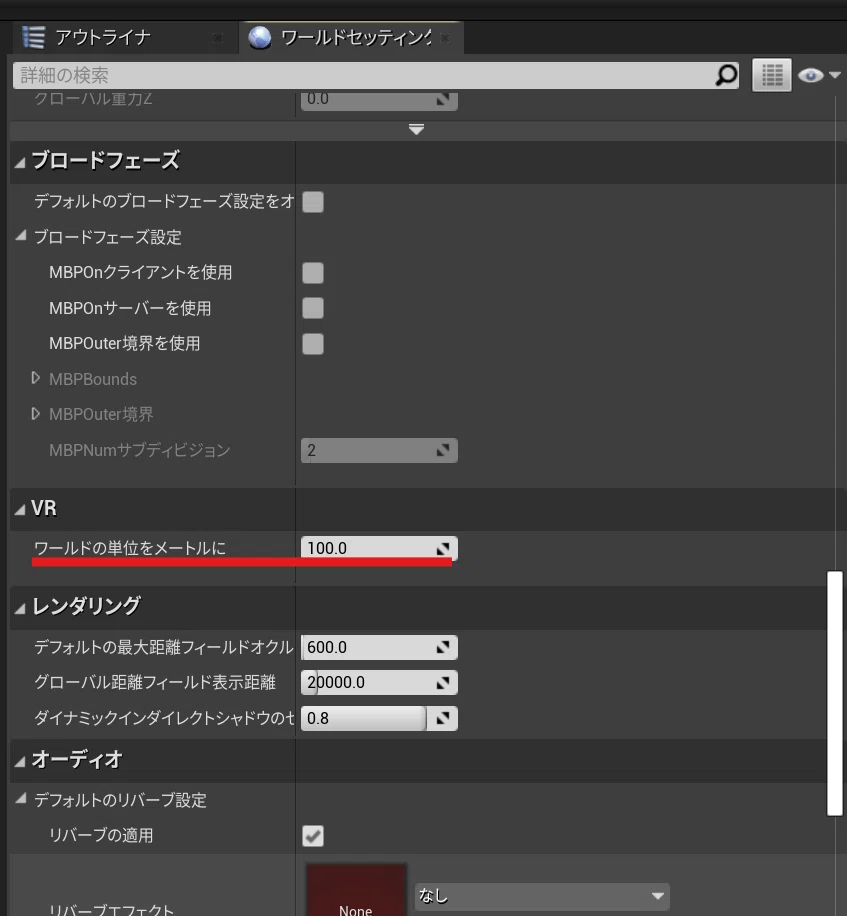Viewport: 847px width, 916px height.
Task: Click the arrow icon in the 0.8 field
Action: 443,718
